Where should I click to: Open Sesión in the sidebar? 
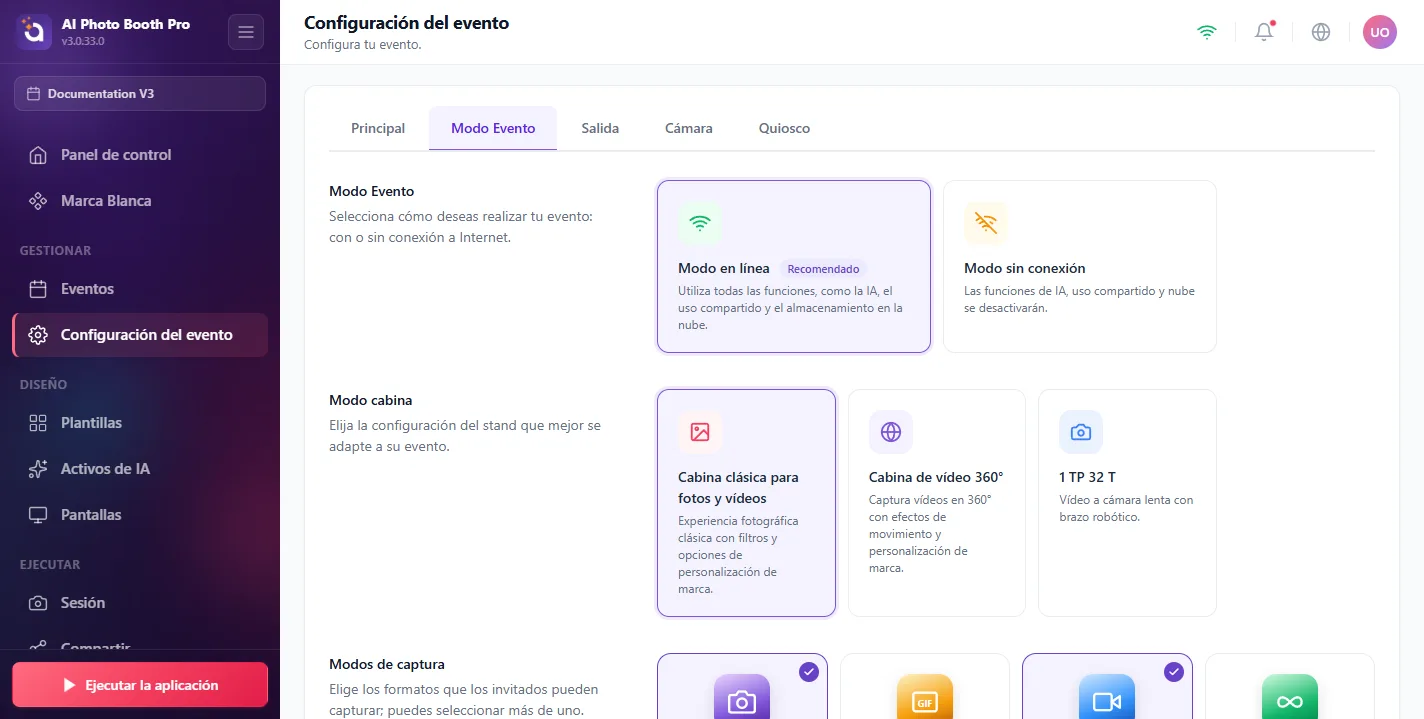[140, 603]
